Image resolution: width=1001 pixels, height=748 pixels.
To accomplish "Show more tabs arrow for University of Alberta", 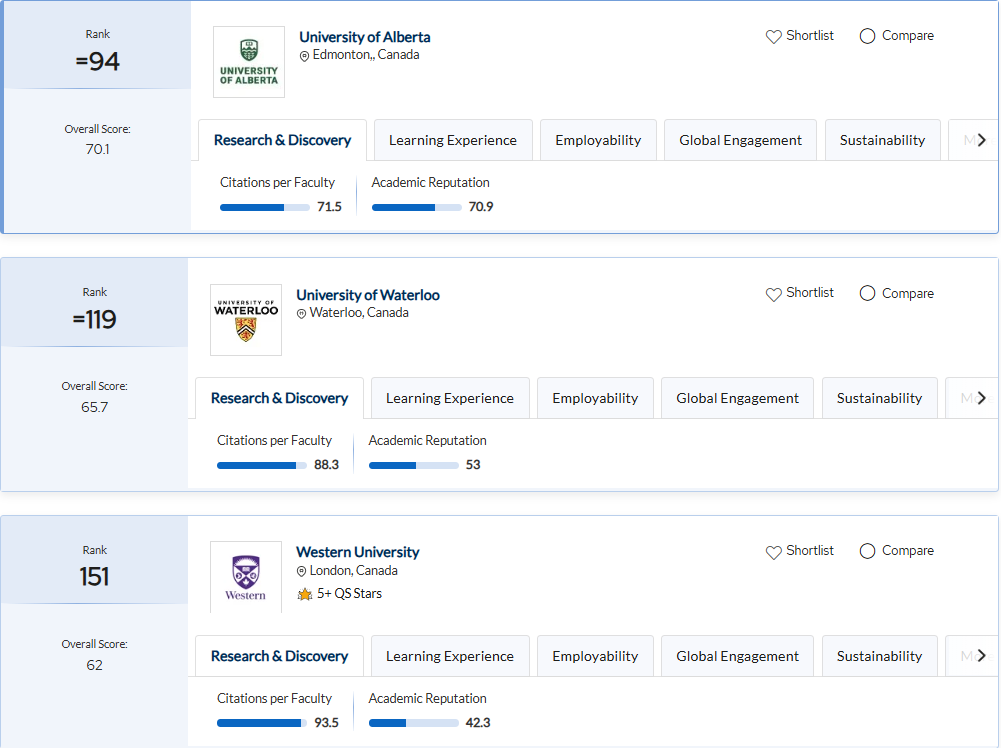I will pyautogui.click(x=982, y=140).
